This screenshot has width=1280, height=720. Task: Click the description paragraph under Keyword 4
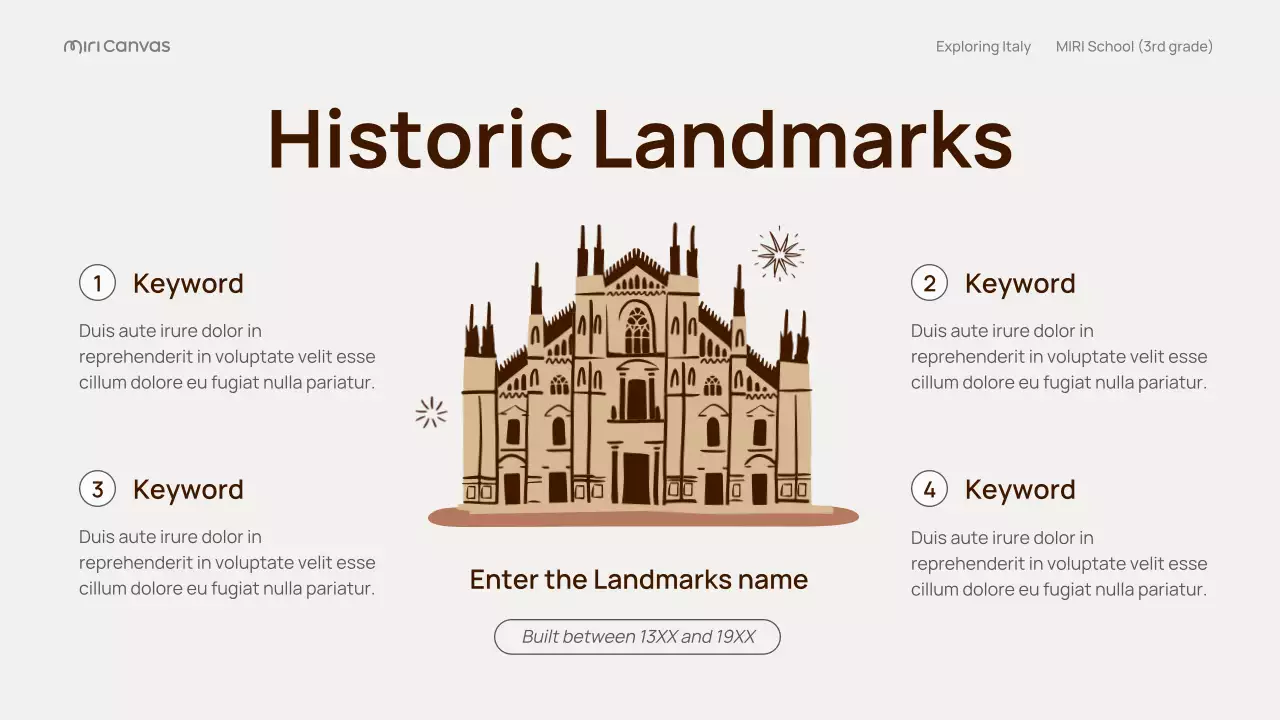point(1059,563)
